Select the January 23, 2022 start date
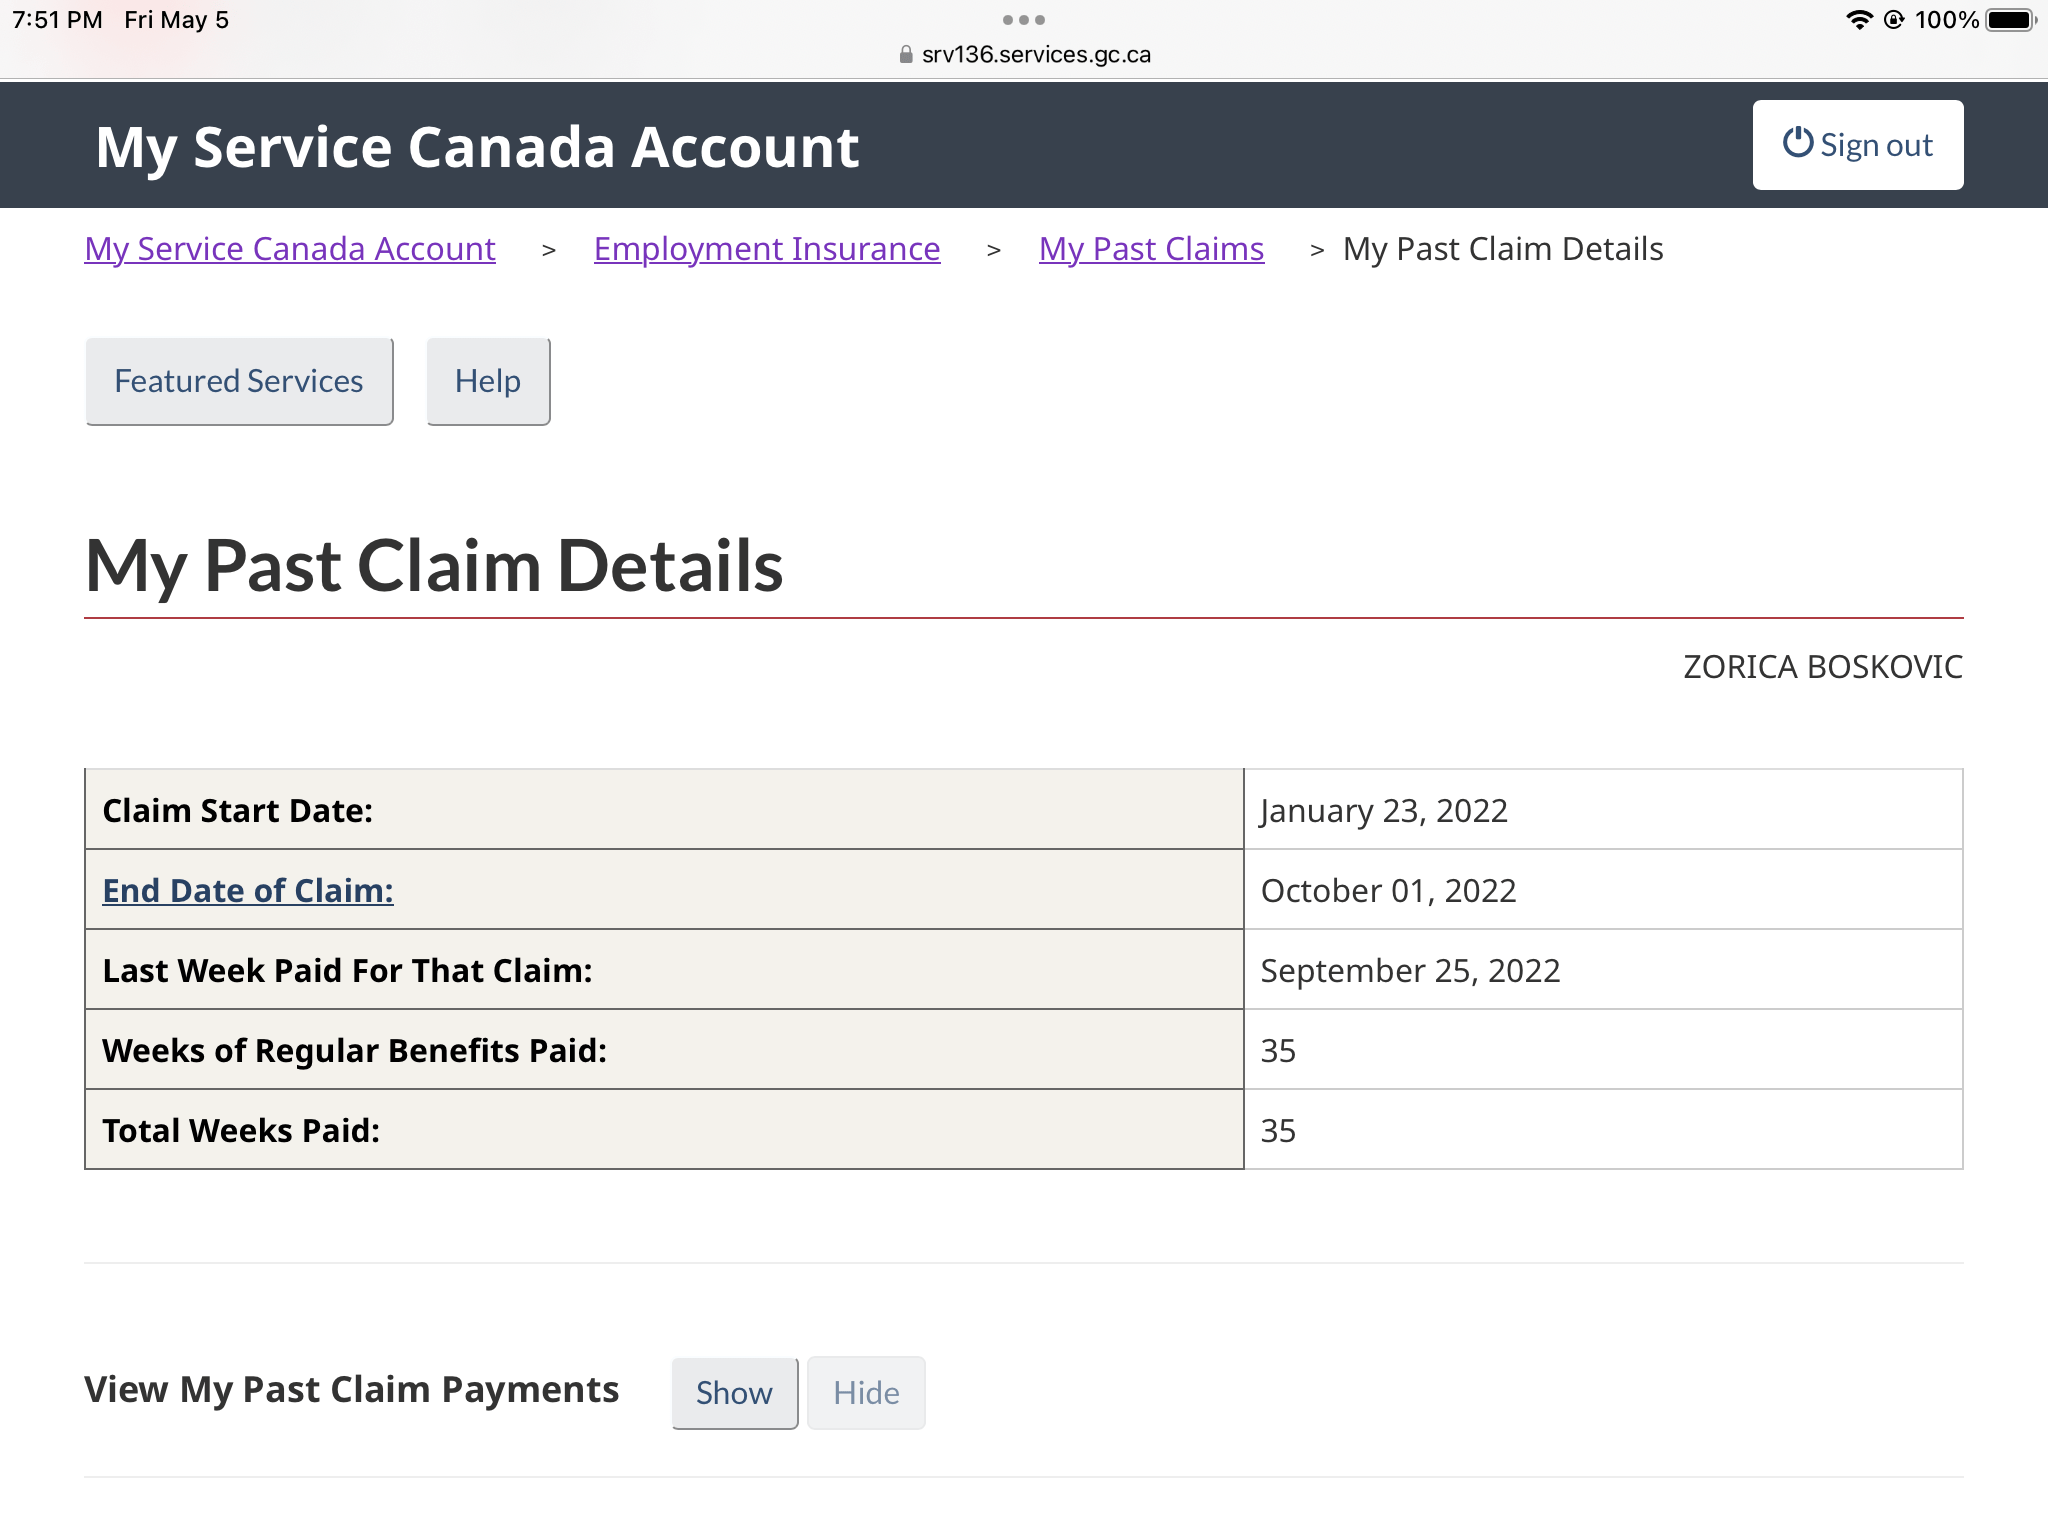Screen dimensions: 2048x1536 click(x=1384, y=810)
